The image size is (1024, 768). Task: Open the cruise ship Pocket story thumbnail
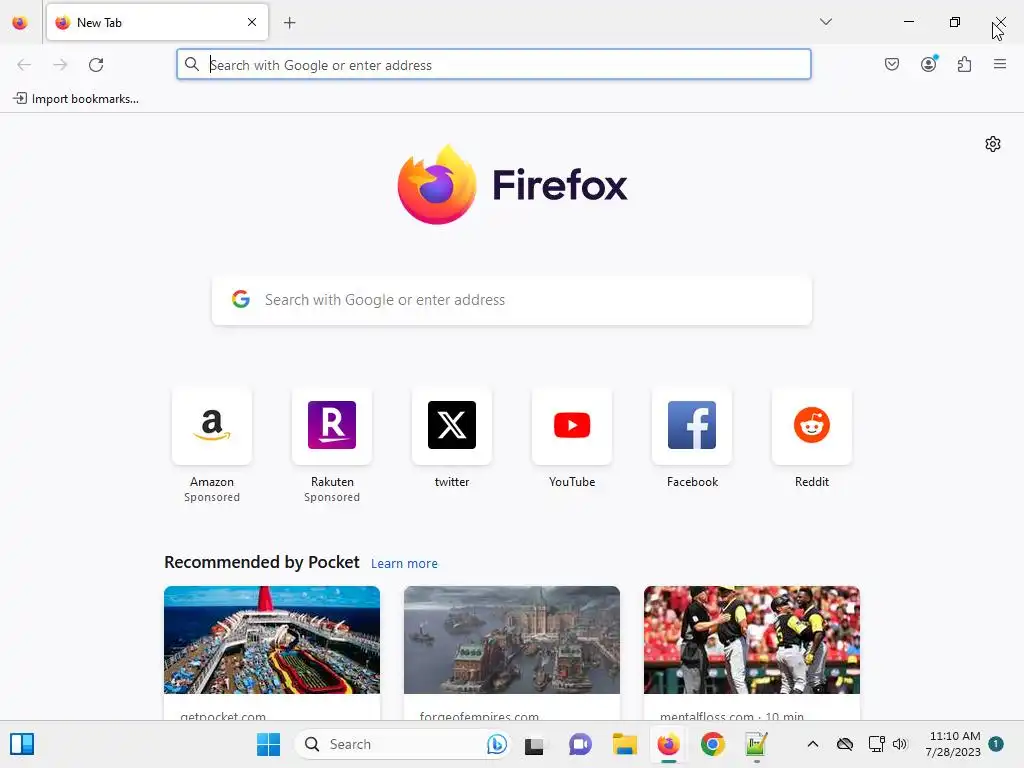(x=272, y=640)
